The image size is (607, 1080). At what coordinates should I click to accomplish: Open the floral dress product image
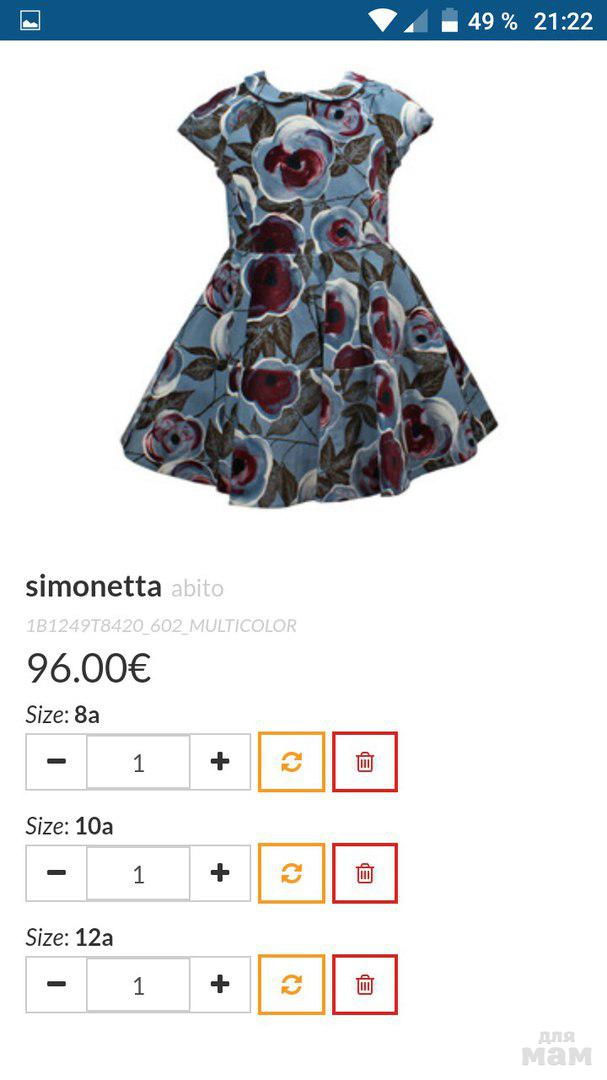[x=309, y=289]
